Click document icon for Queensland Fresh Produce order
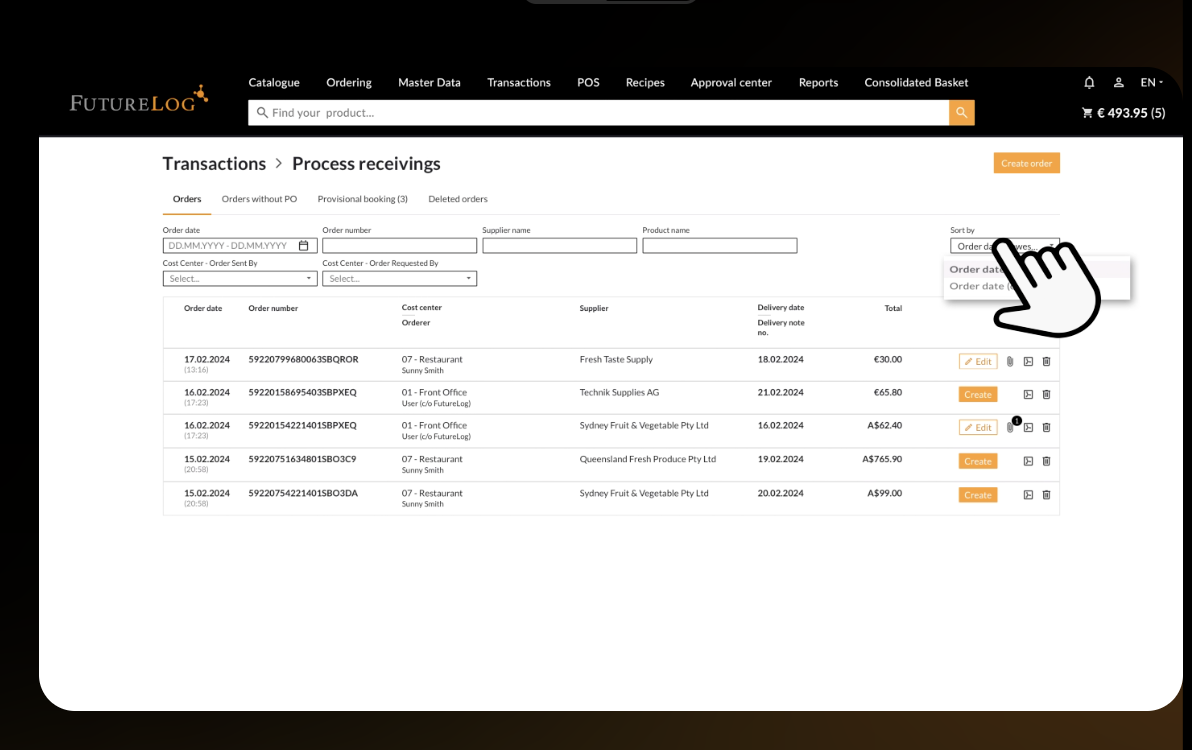Image resolution: width=1192 pixels, height=750 pixels. pos(1028,462)
